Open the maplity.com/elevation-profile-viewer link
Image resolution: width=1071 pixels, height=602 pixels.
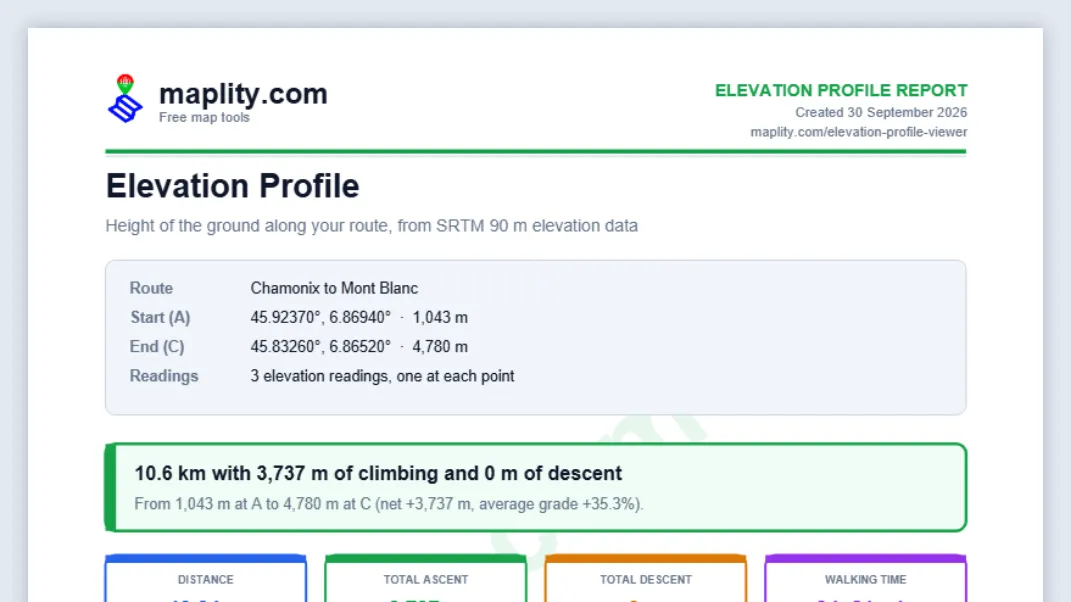(859, 132)
